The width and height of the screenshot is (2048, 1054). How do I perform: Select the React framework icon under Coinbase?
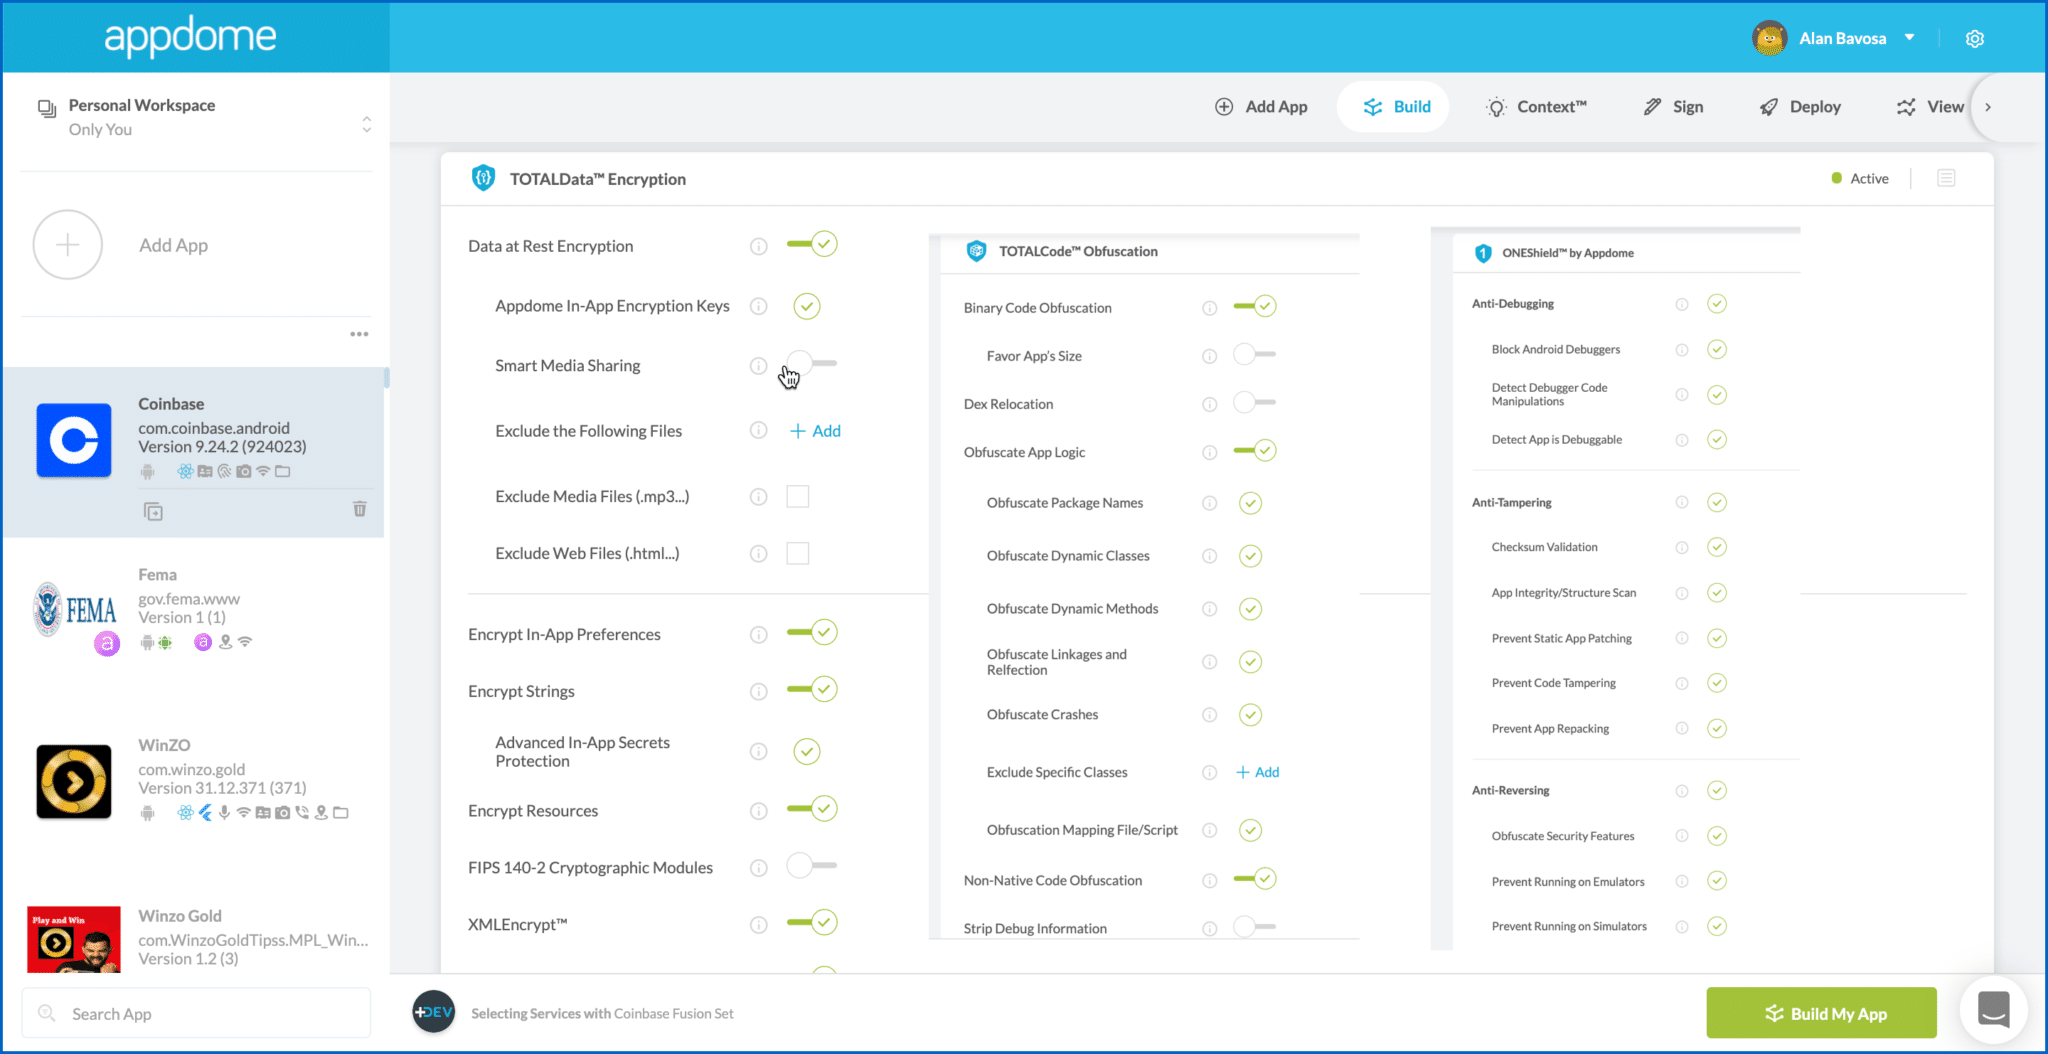(x=186, y=471)
